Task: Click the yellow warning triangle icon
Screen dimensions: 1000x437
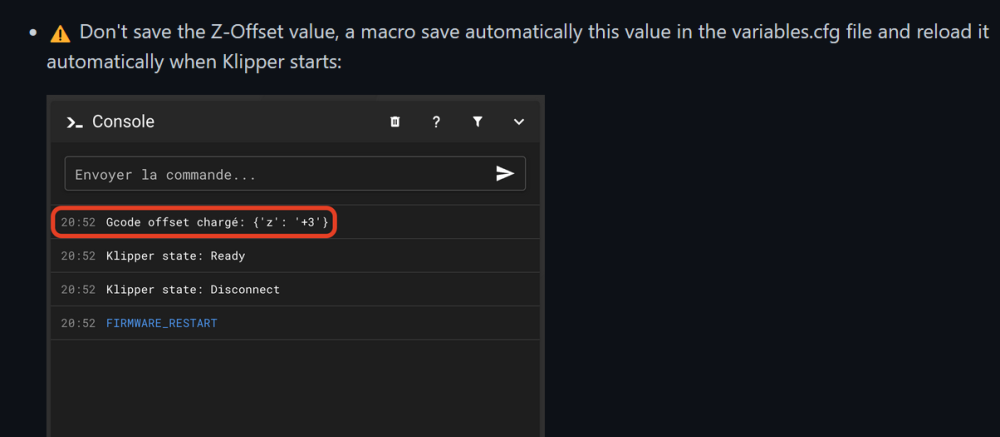Action: pyautogui.click(x=61, y=33)
